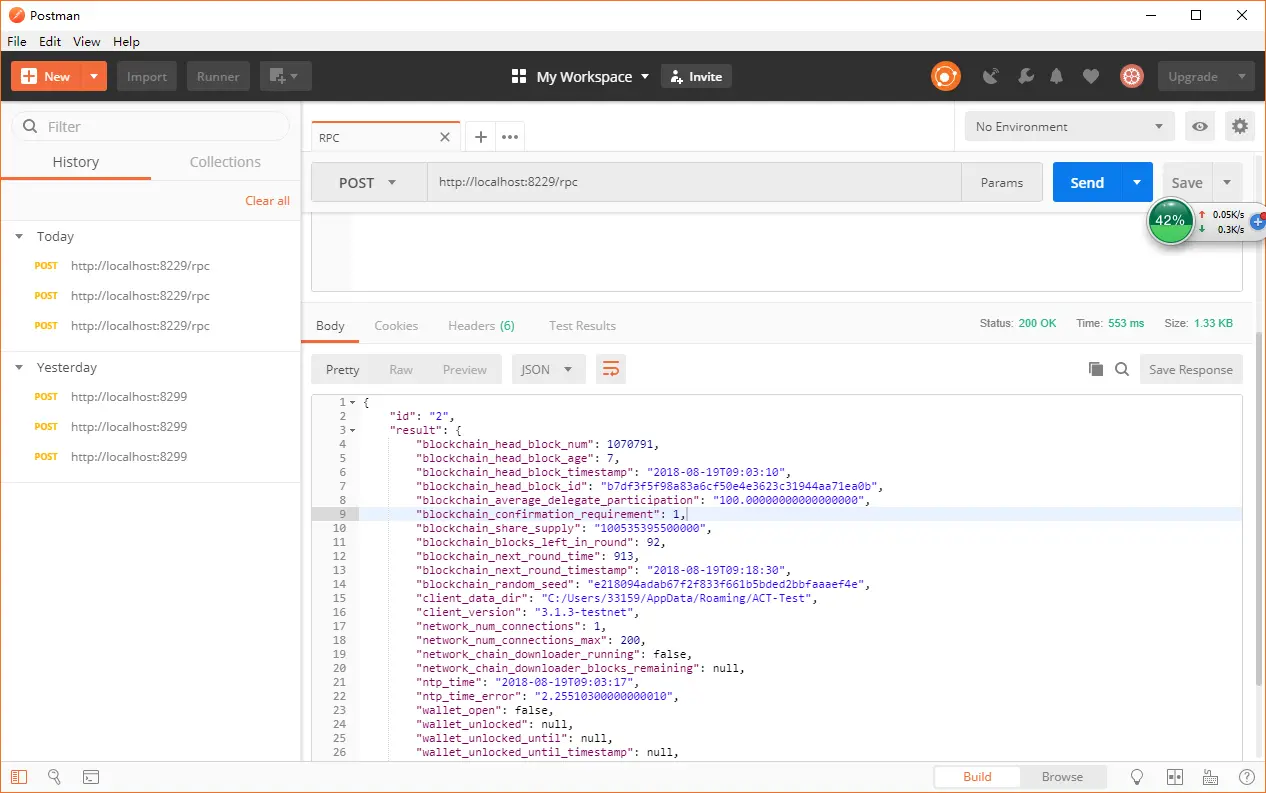Toggle the sidebar icon in status bar

coord(20,776)
